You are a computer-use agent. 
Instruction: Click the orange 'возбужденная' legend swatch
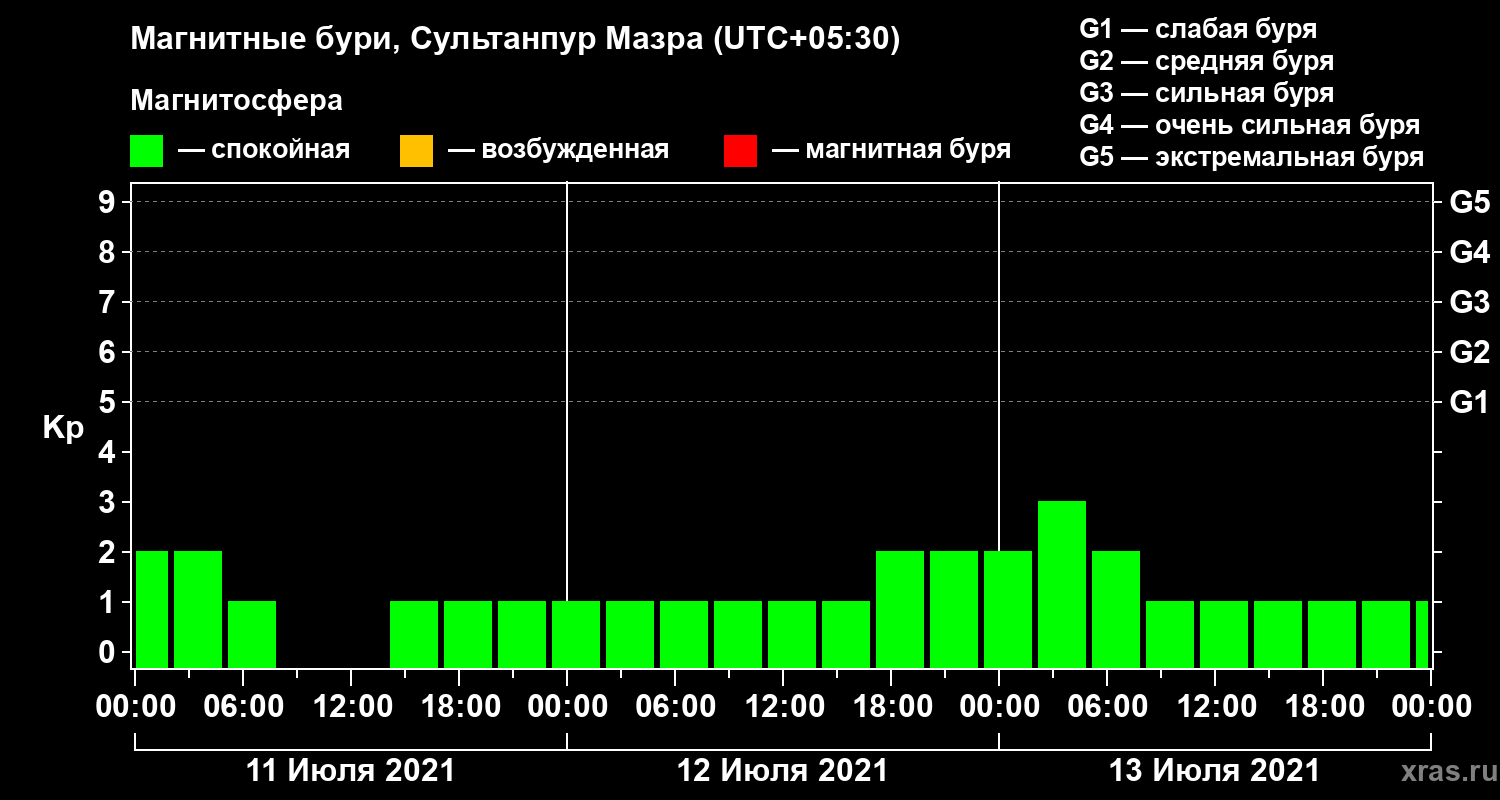click(x=416, y=151)
